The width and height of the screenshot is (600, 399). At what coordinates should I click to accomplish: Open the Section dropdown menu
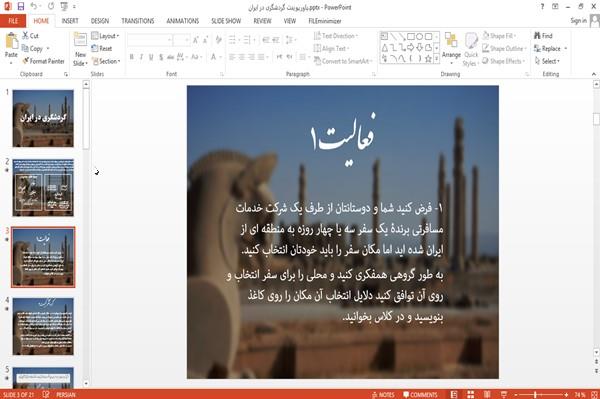[x=106, y=61]
